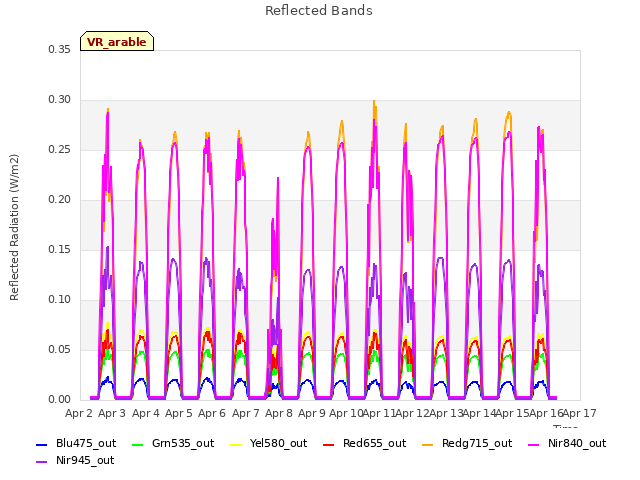The height and width of the screenshot is (480, 640).
Task: Click the Reflected Bands chart title
Action: [319, 11]
